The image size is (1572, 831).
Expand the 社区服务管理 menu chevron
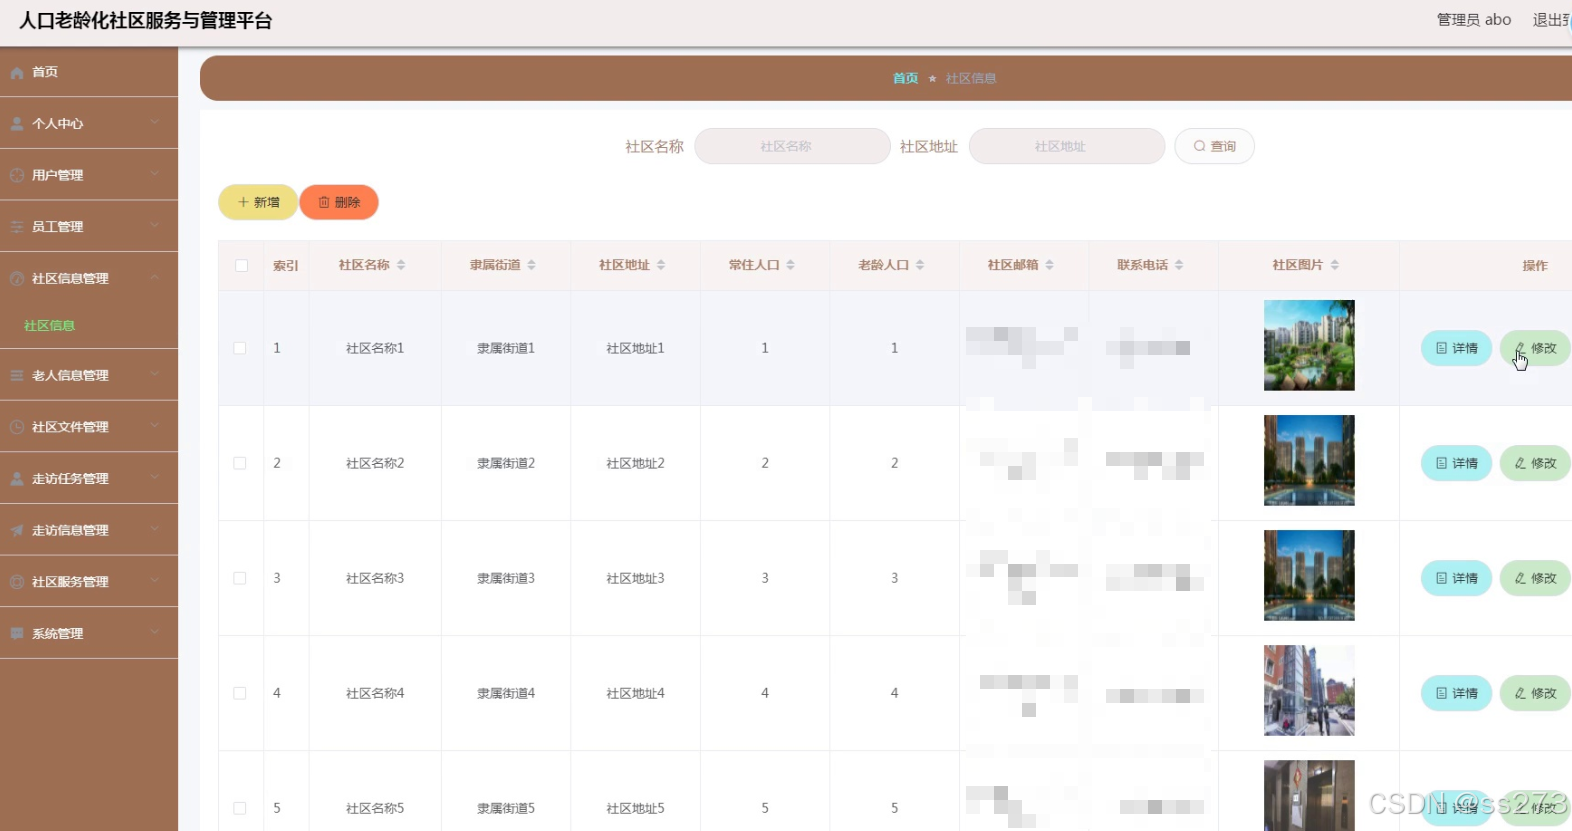(x=155, y=581)
